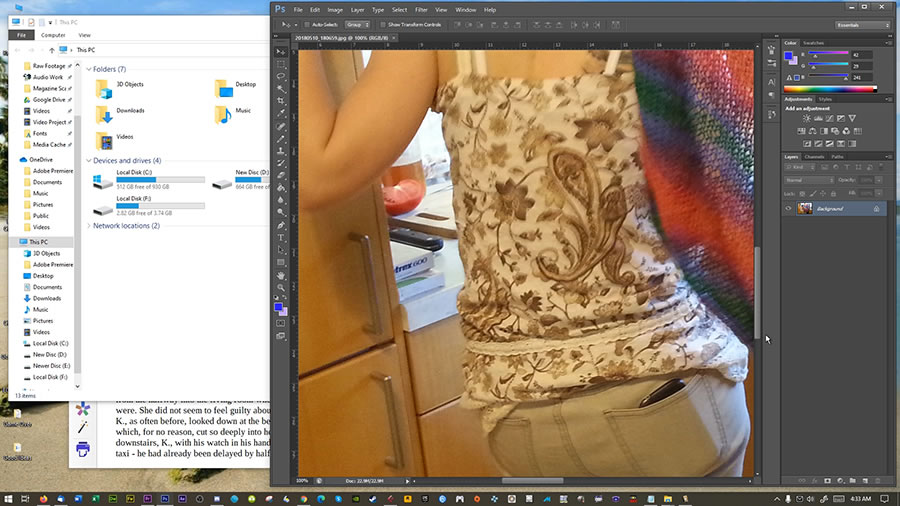Select the Brush tool
This screenshot has width=900, height=506.
(x=281, y=139)
